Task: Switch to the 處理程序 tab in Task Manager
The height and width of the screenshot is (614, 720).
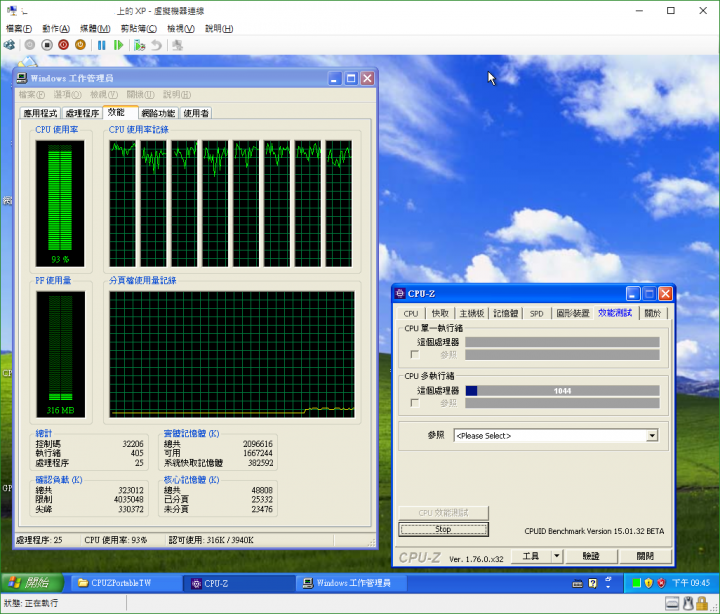Action: pos(82,113)
